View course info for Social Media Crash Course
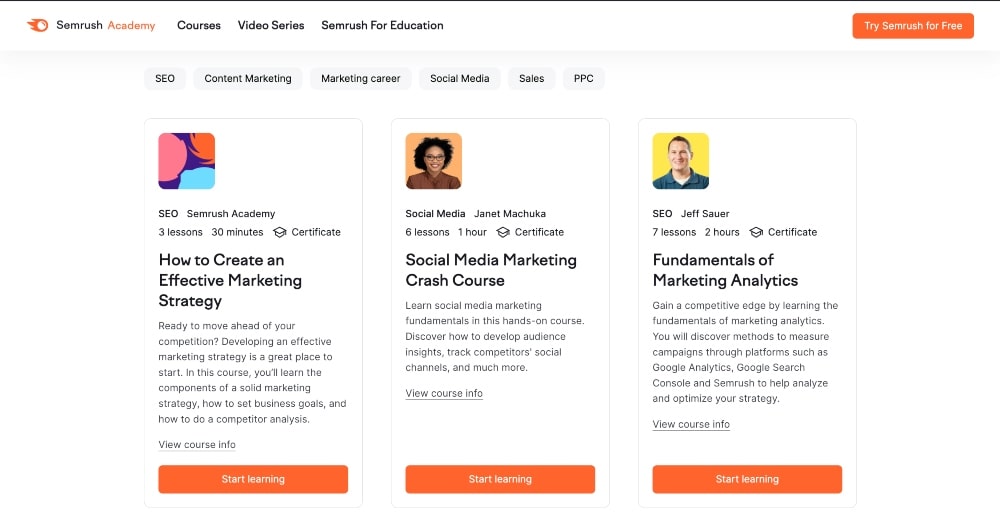Image resolution: width=1000 pixels, height=519 pixels. click(x=444, y=394)
